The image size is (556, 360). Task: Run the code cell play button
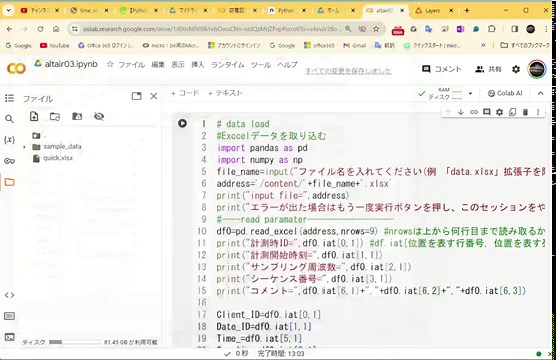[182, 123]
